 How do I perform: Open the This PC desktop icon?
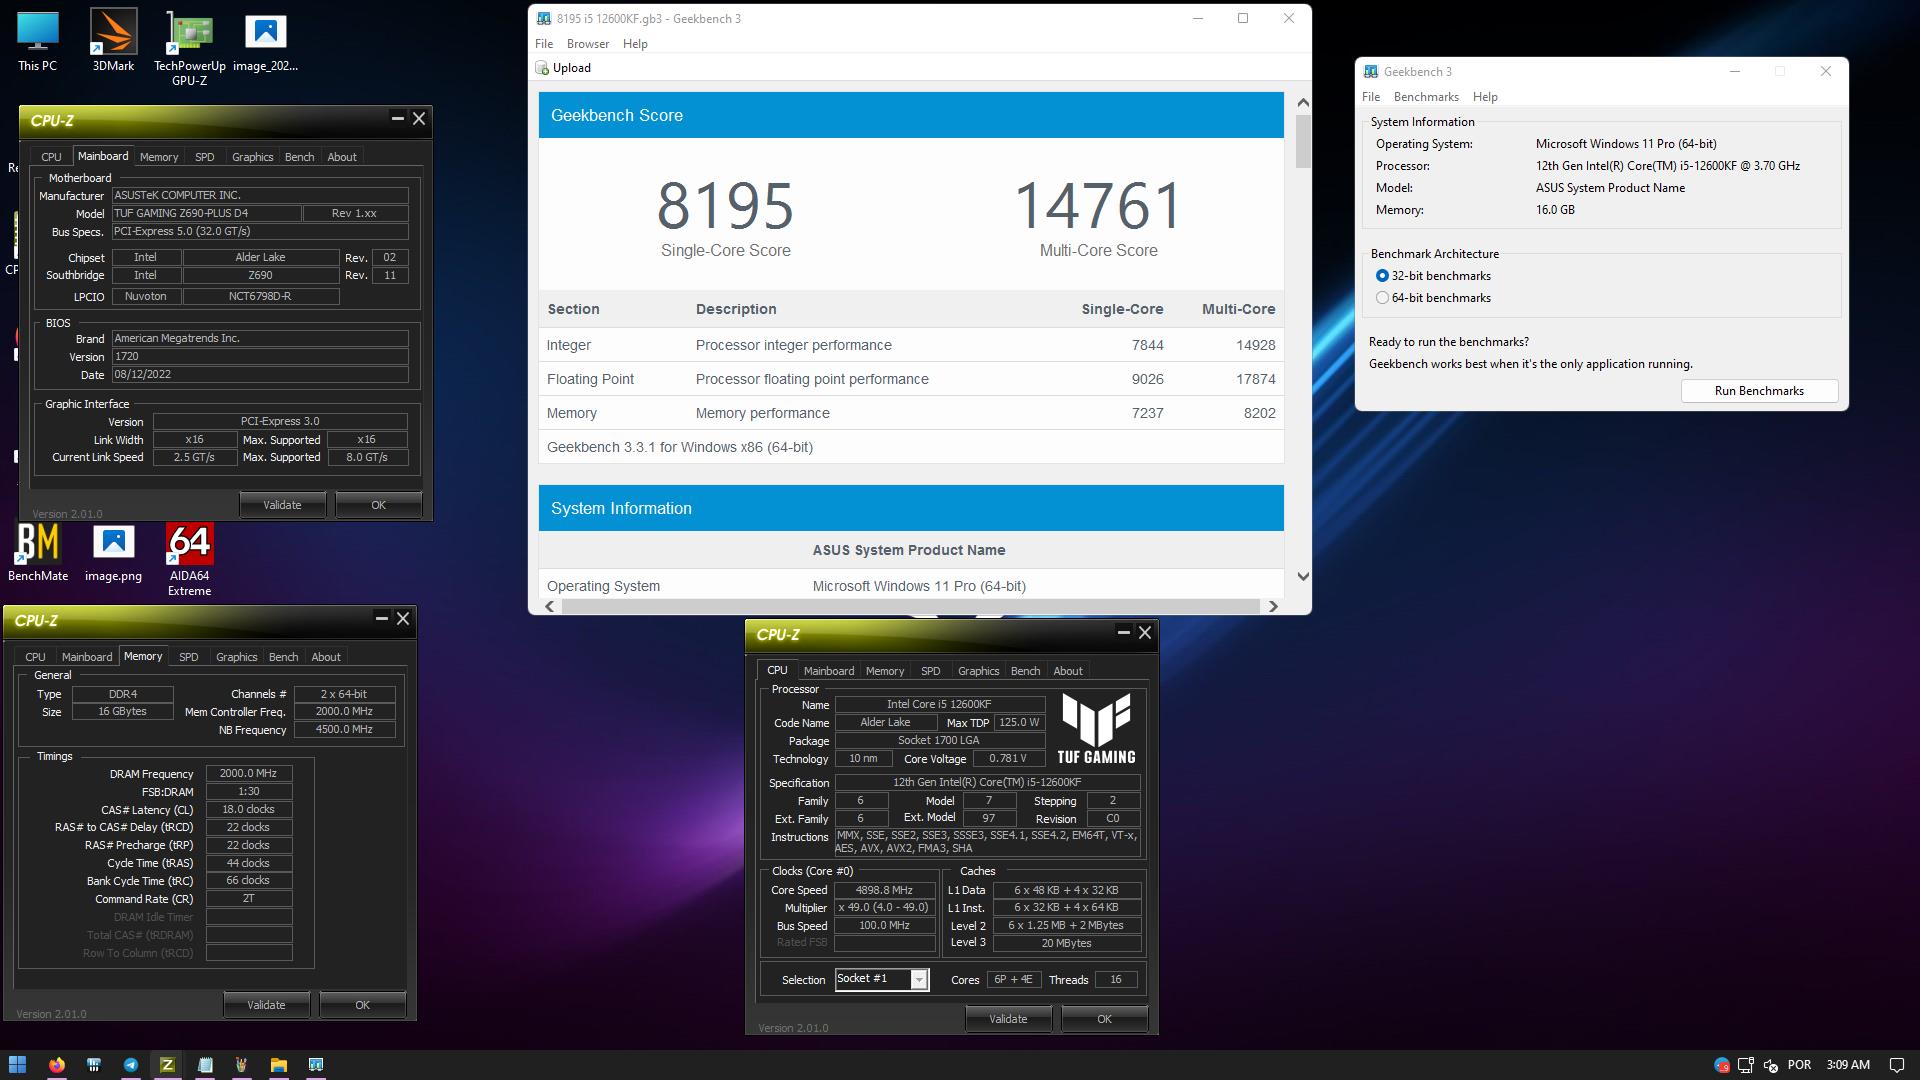(x=37, y=40)
